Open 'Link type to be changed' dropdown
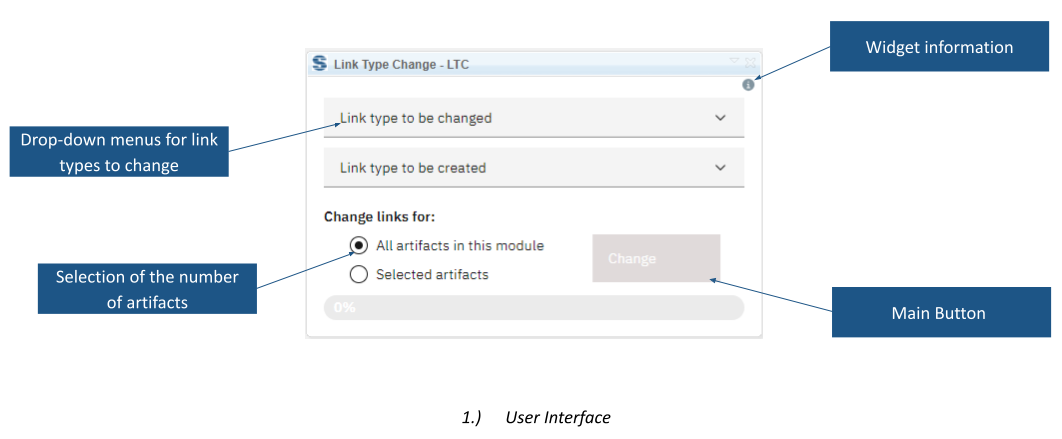 pyautogui.click(x=534, y=118)
